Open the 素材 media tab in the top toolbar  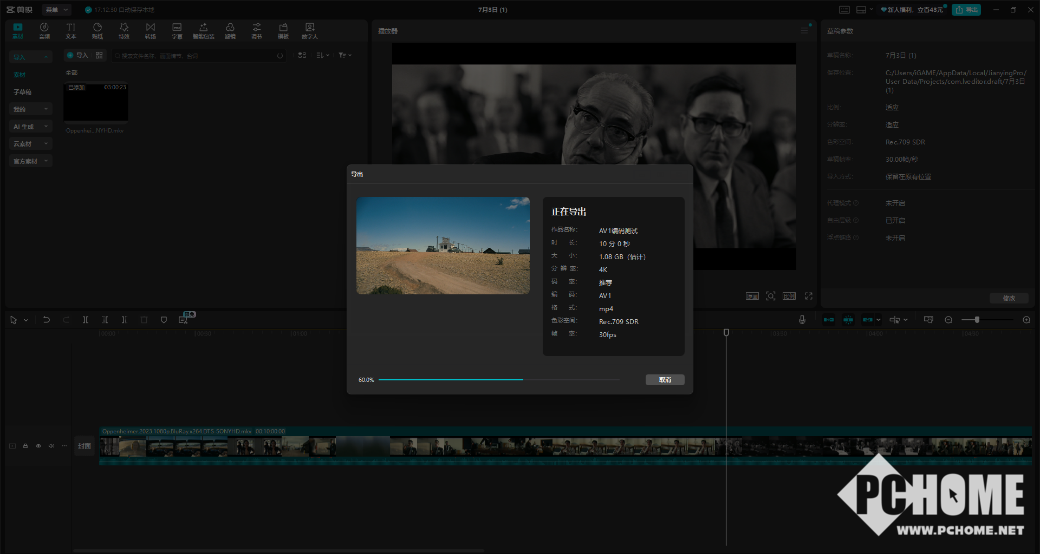click(18, 31)
